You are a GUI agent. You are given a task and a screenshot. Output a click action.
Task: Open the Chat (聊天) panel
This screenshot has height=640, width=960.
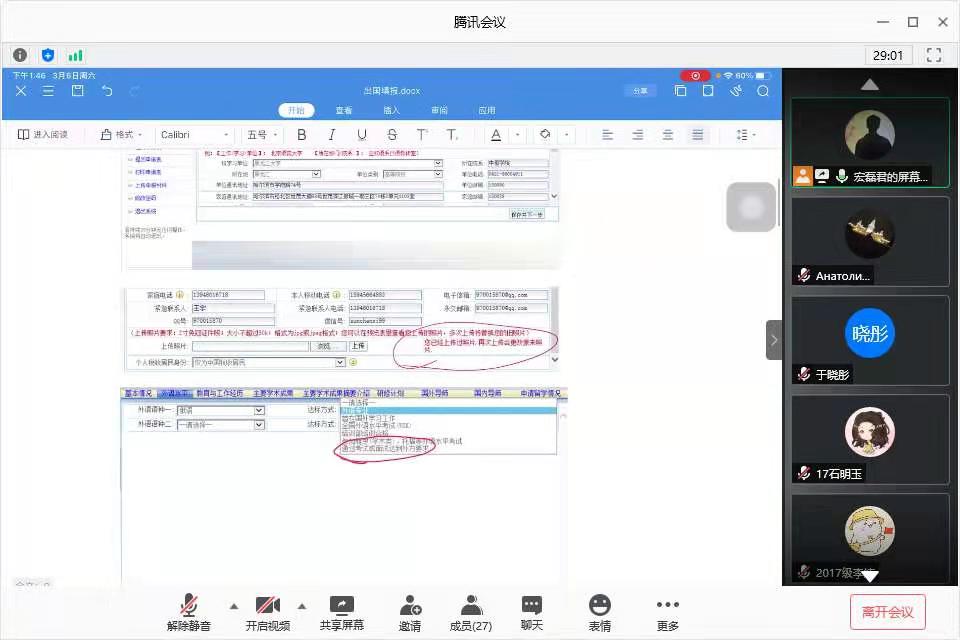[532, 612]
